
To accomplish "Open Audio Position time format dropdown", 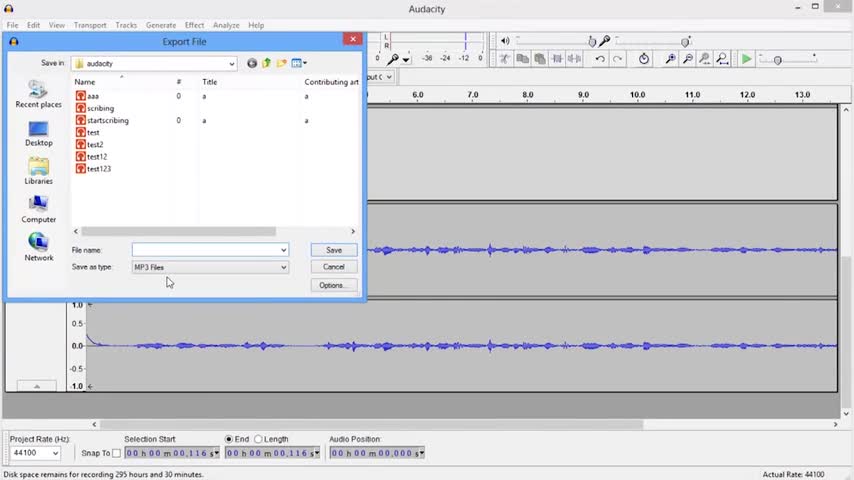I will pyautogui.click(x=422, y=453).
